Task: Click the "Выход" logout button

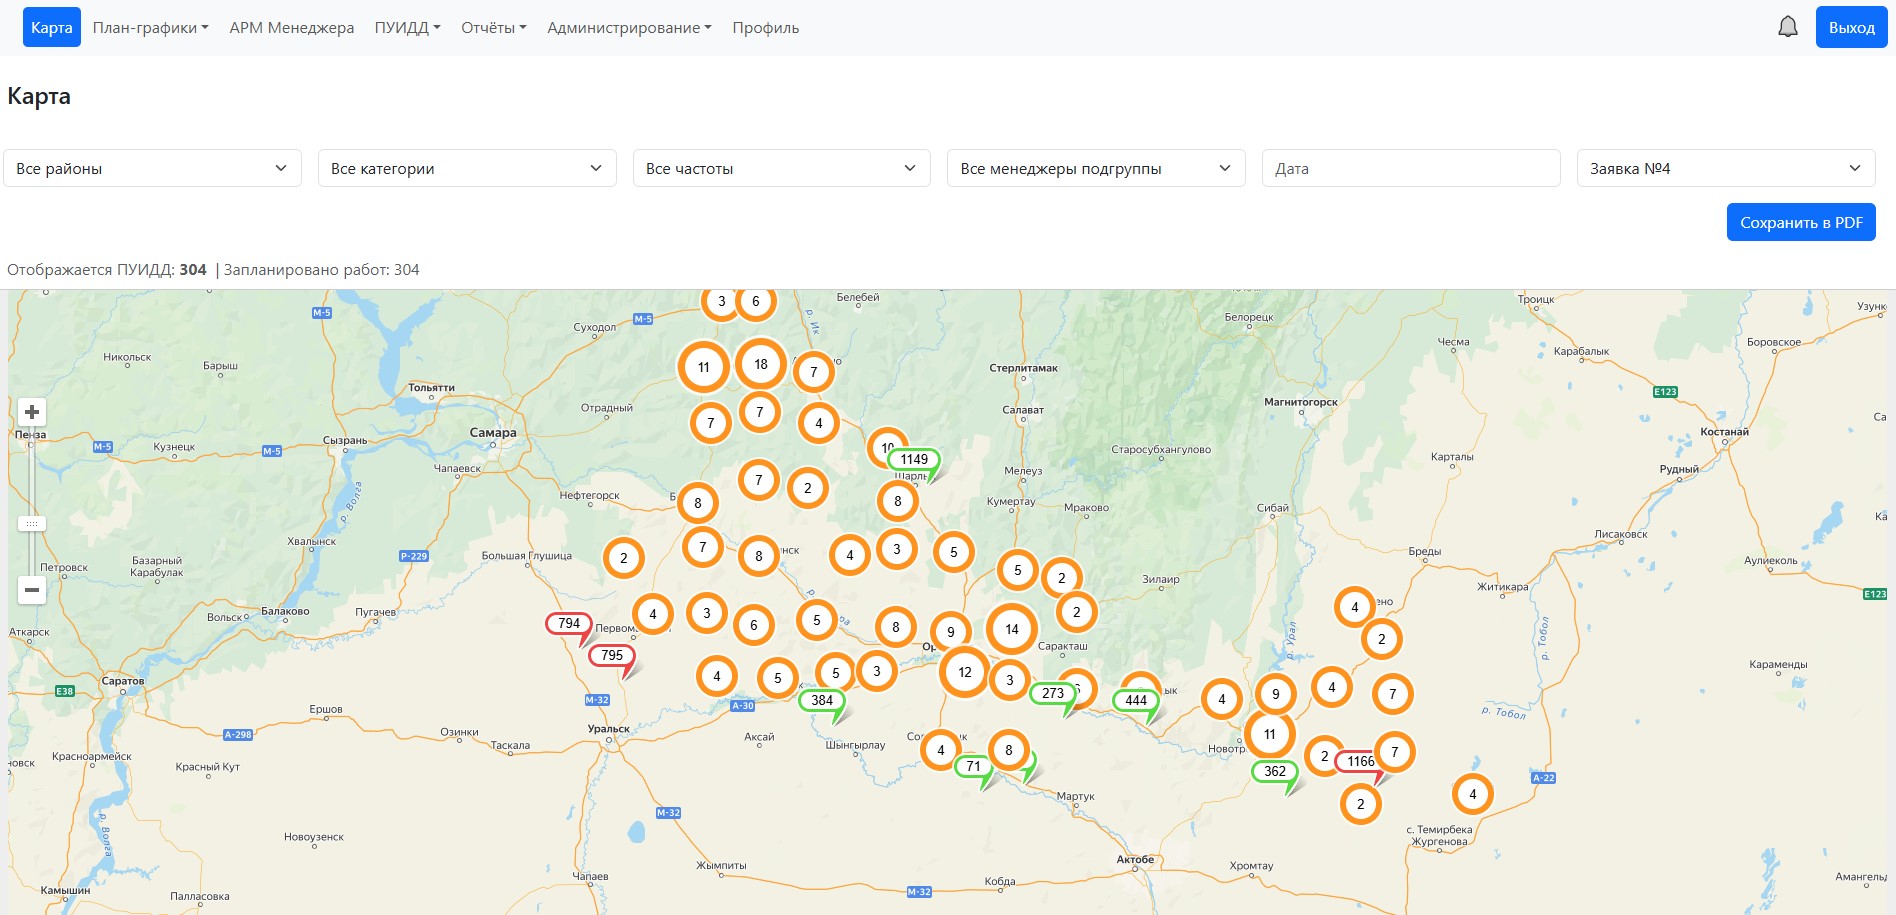Action: click(1851, 28)
